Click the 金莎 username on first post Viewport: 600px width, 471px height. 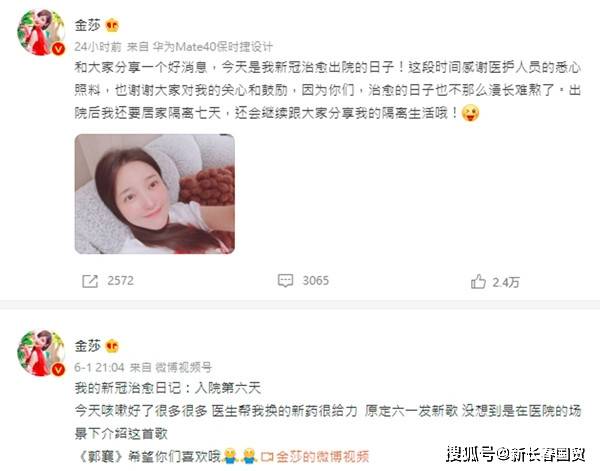pyautogui.click(x=88, y=26)
